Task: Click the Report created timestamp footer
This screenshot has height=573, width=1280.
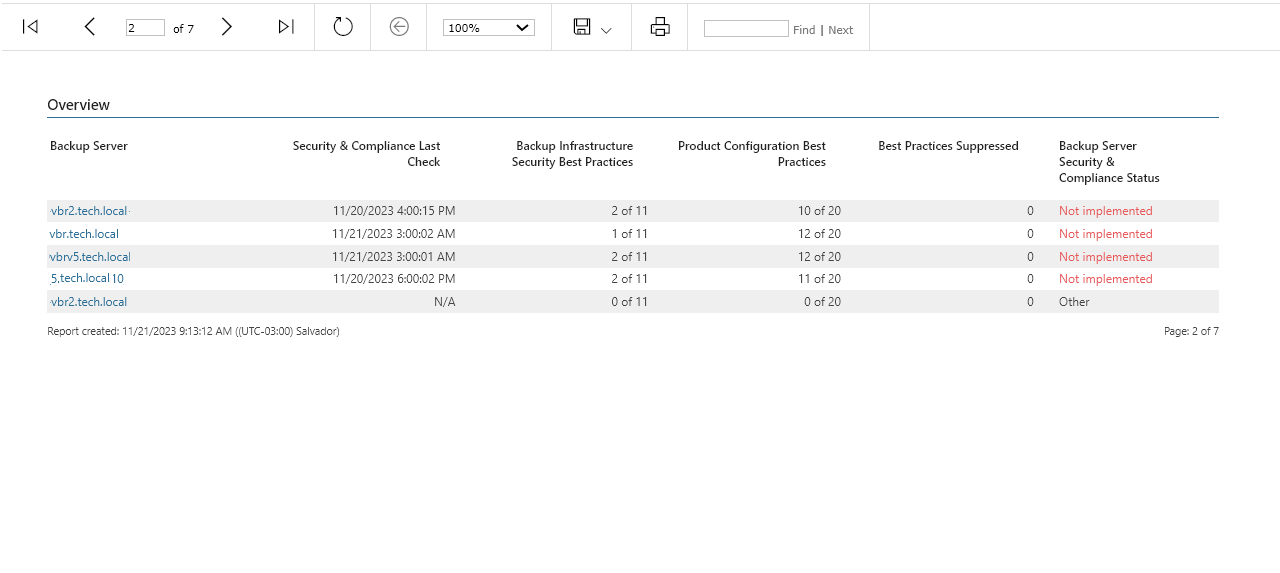Action: tap(193, 331)
